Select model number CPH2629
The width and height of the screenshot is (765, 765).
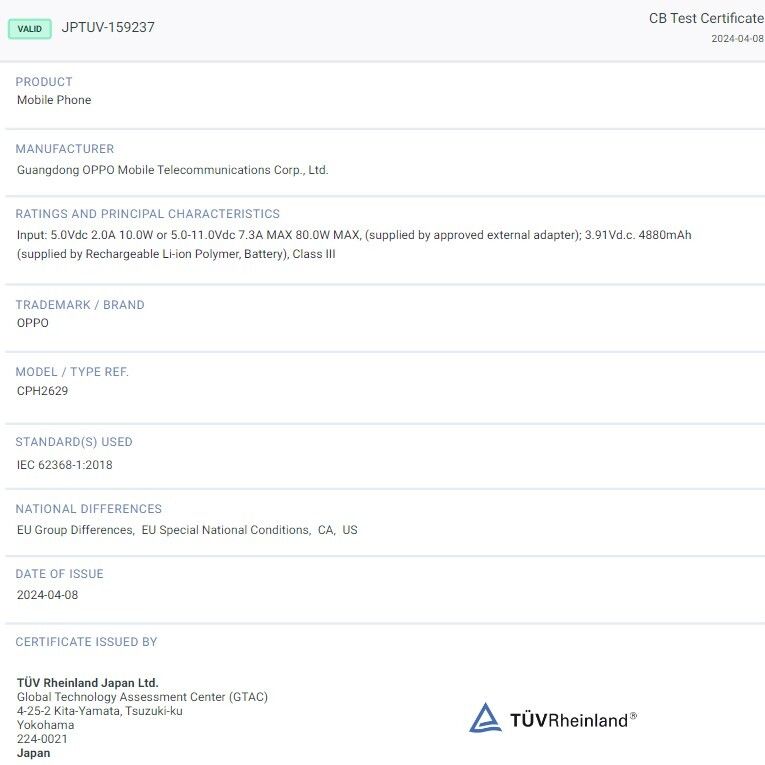(42, 391)
